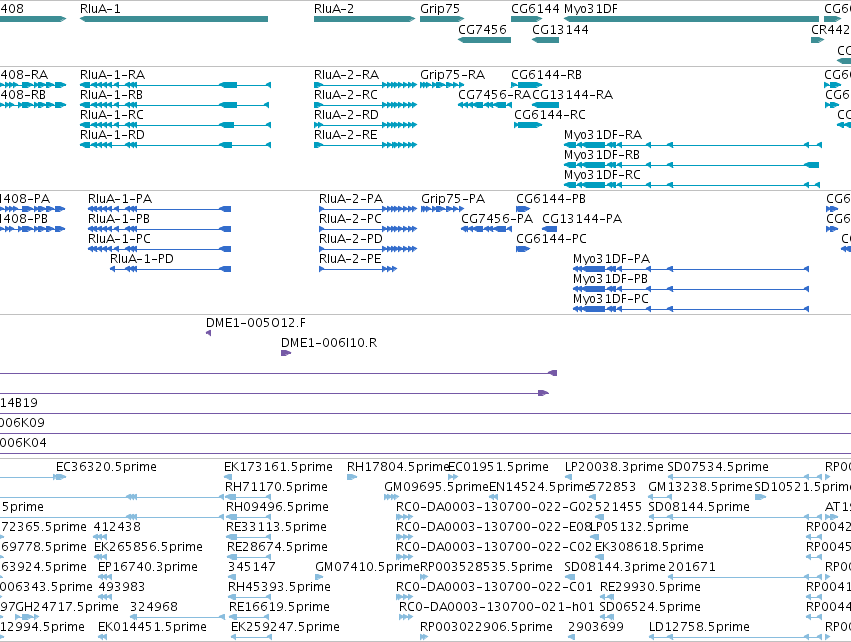851x642 pixels.
Task: Select the RluA-1 gene label
Action: (100, 9)
